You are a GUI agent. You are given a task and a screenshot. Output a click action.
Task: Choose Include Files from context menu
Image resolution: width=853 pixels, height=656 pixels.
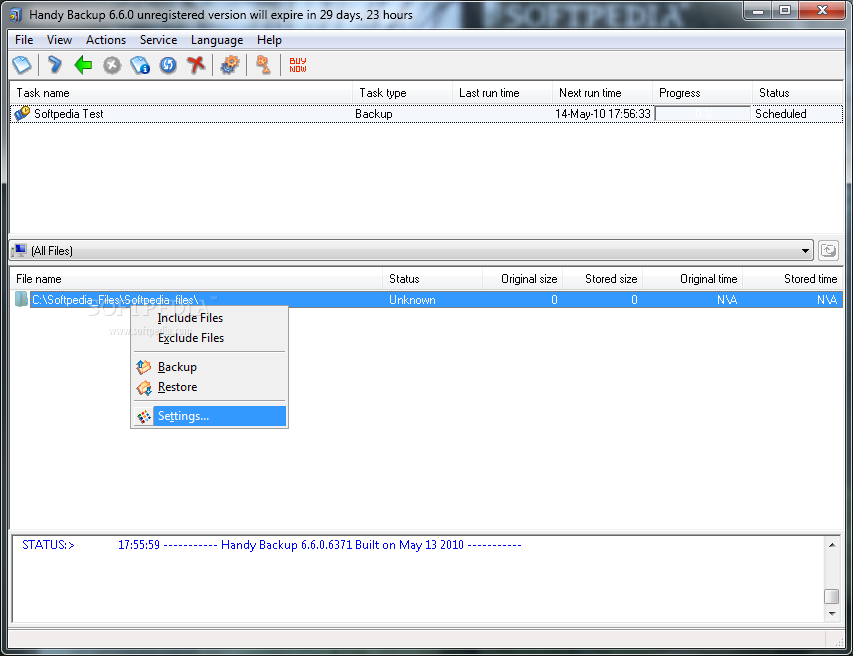(209, 318)
